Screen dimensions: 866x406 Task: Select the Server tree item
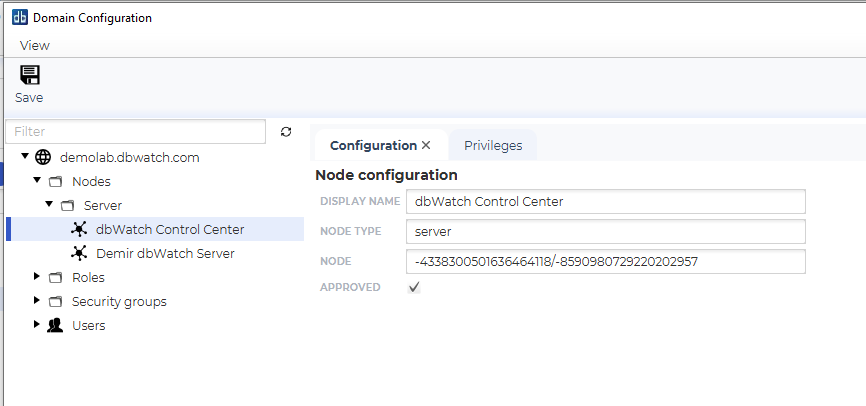(103, 205)
